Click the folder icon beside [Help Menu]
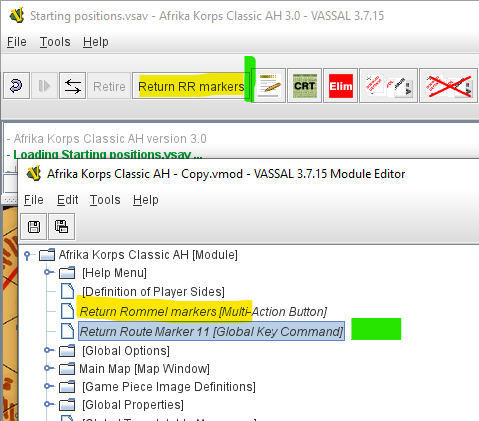 [x=67, y=273]
